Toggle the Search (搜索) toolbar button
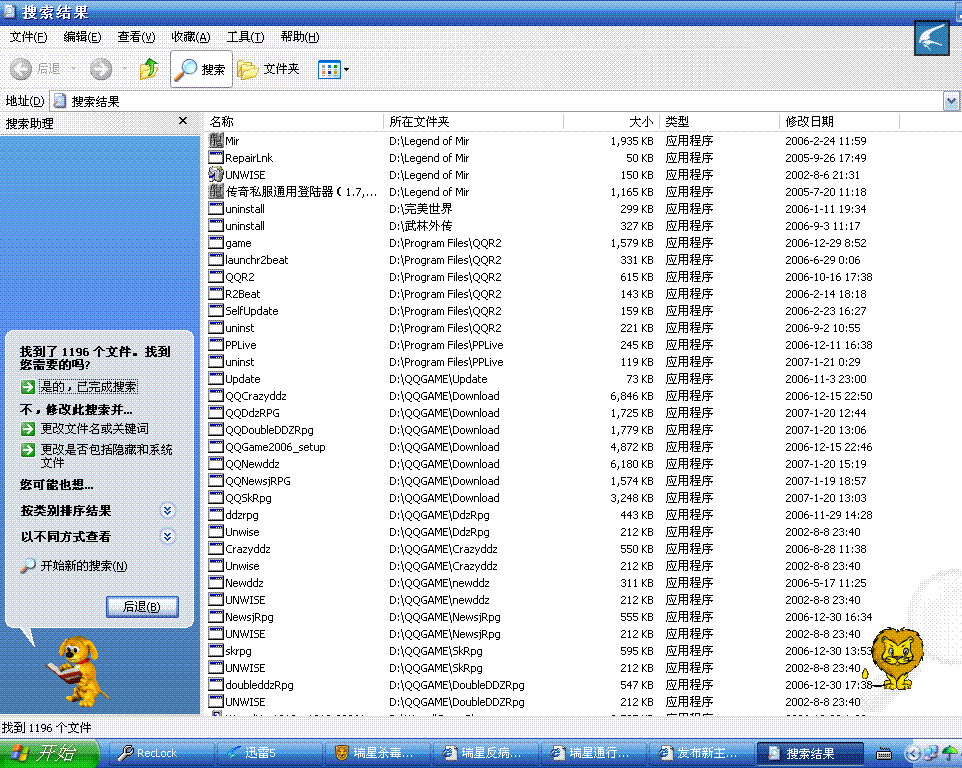 click(x=201, y=69)
